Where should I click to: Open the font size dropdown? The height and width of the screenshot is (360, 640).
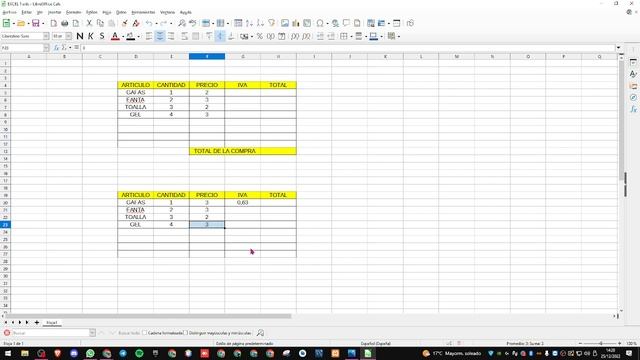coord(69,36)
